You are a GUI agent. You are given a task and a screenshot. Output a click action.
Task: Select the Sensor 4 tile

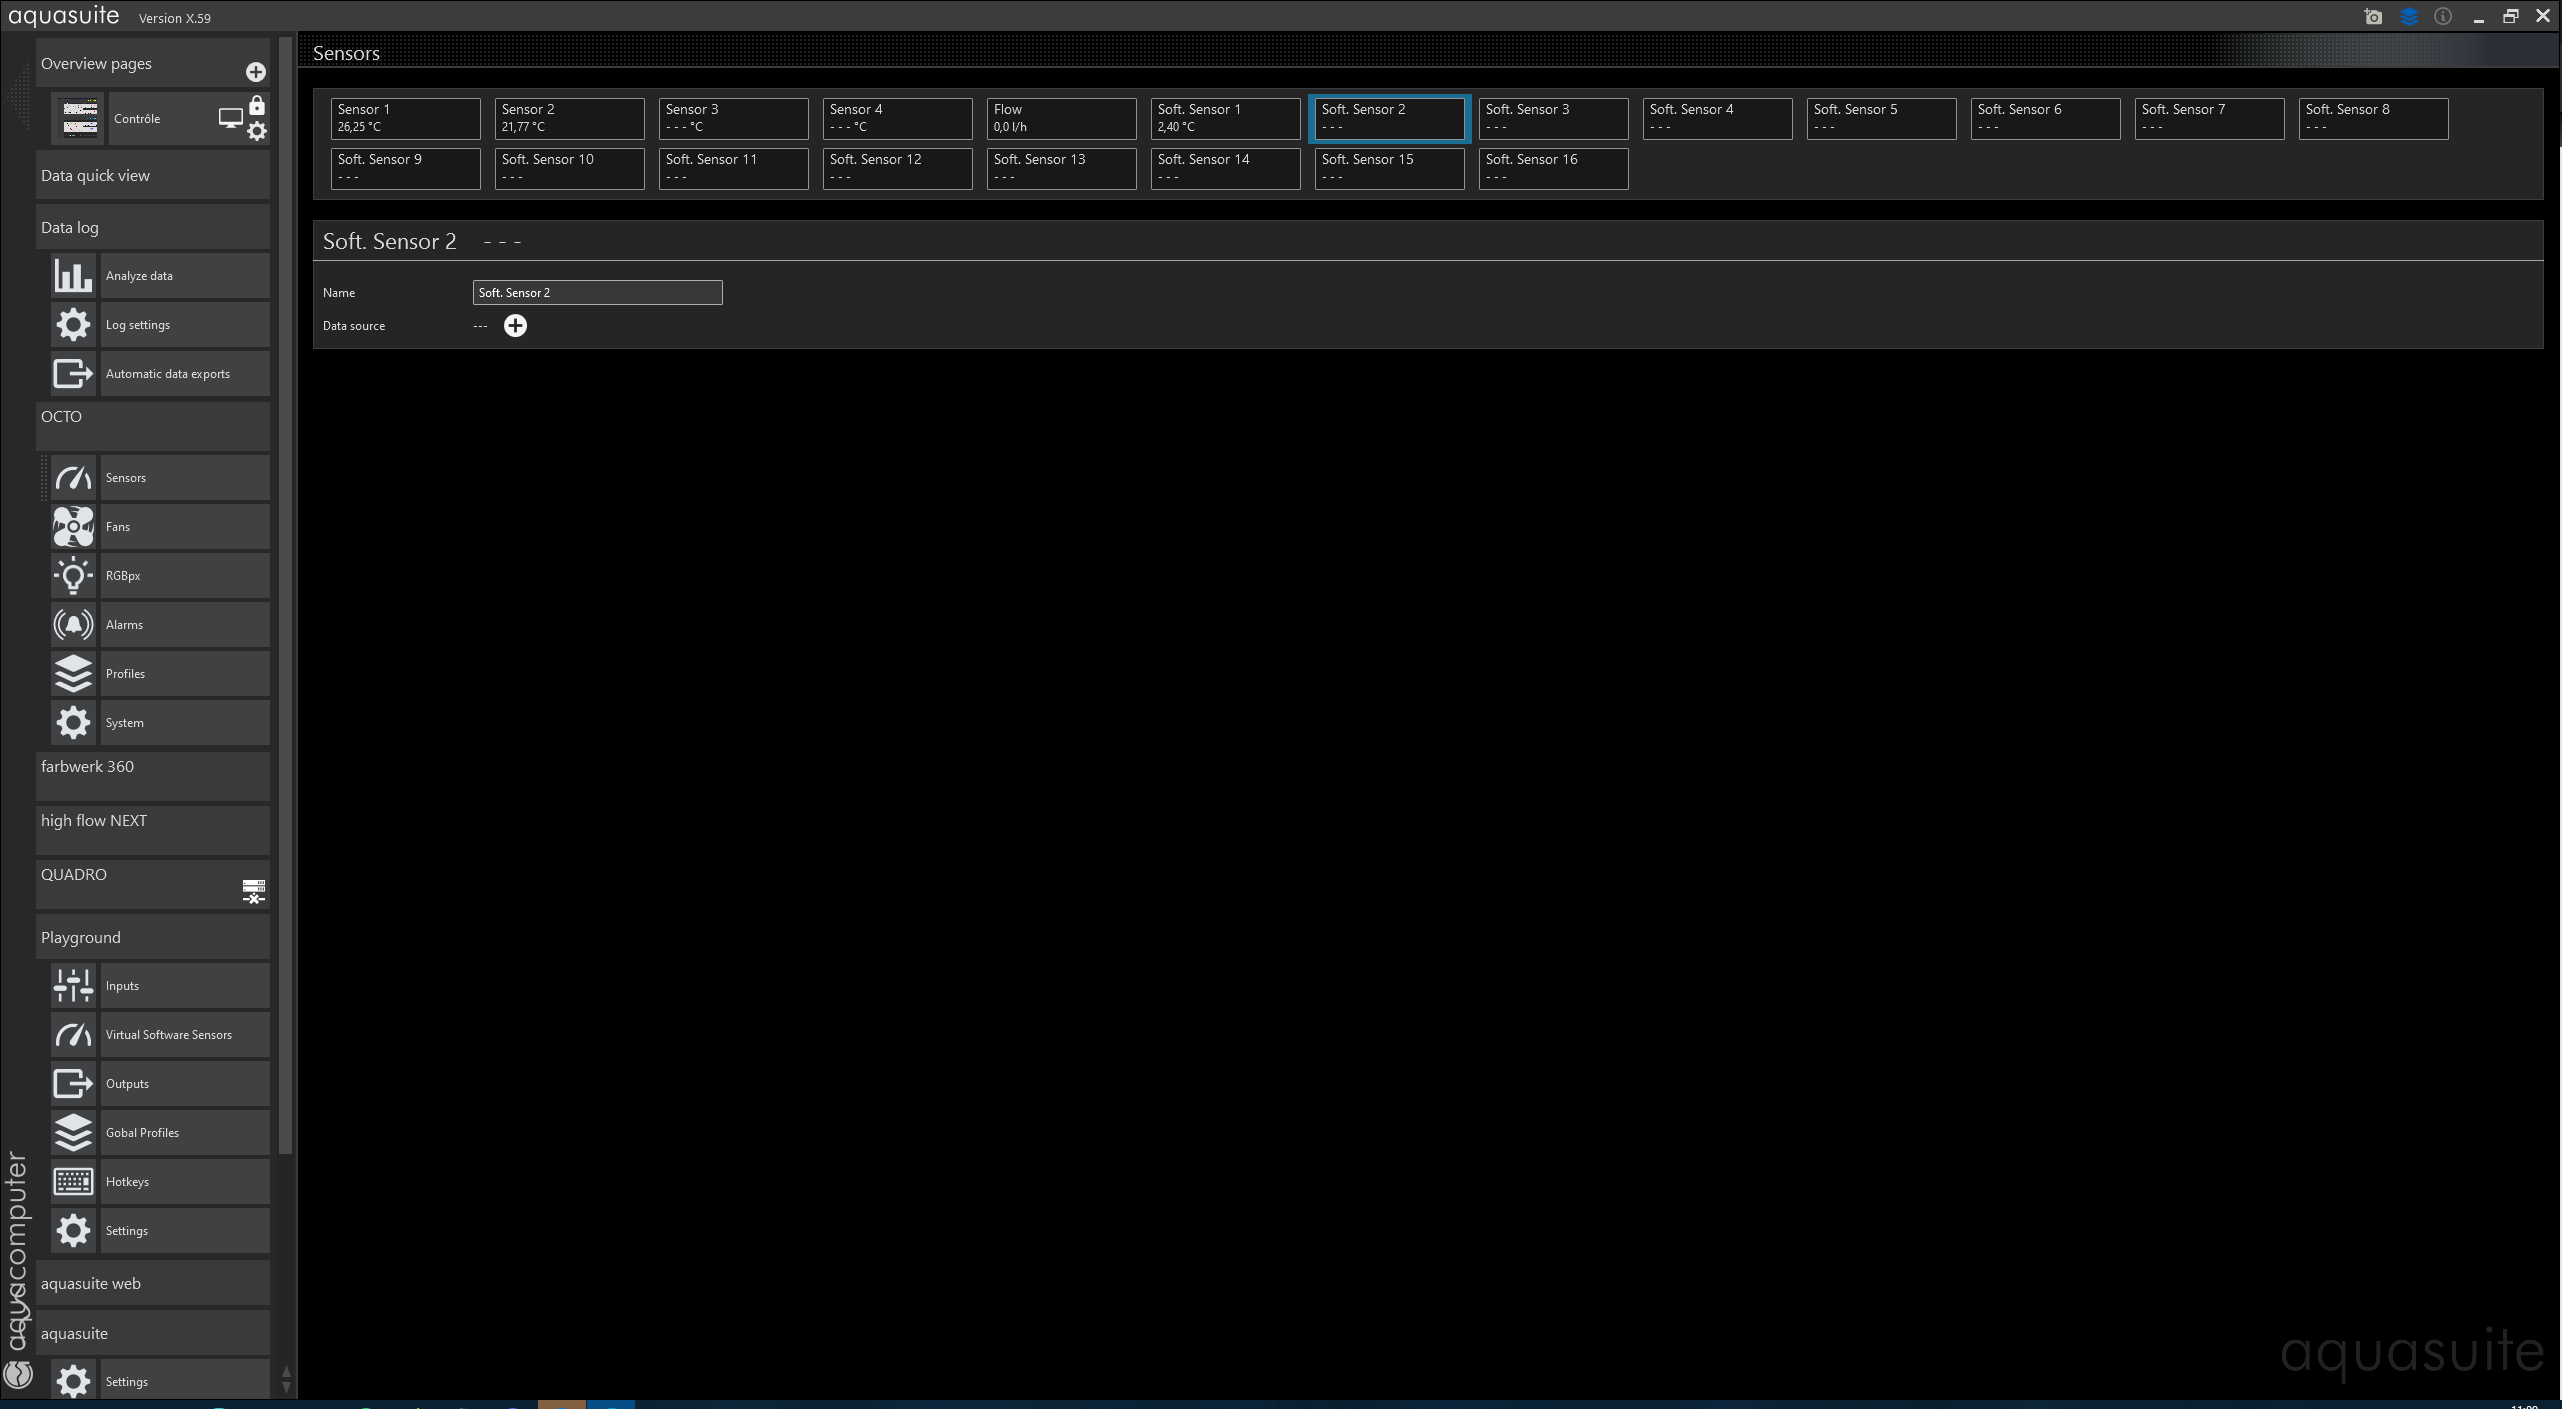click(897, 118)
